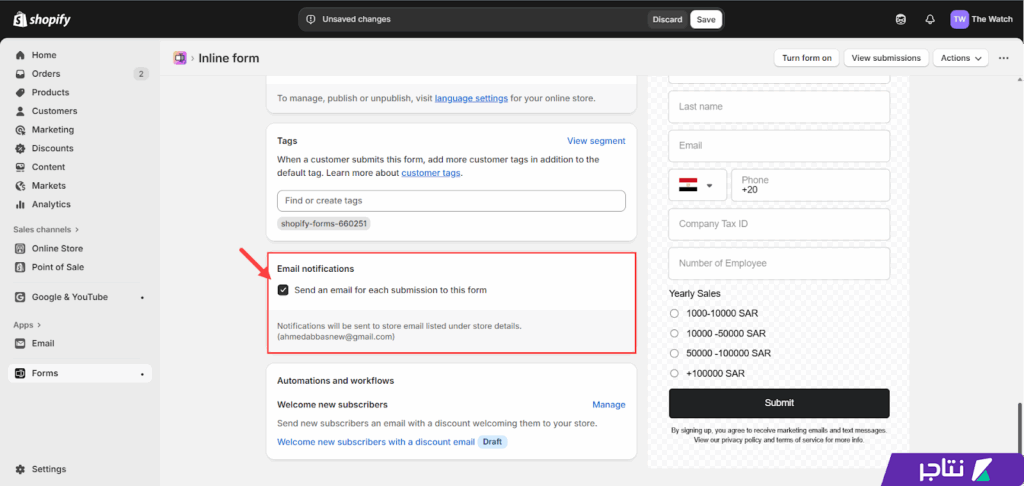This screenshot has width=1024, height=486.
Task: Go to Orders in sidebar
Action: point(46,74)
